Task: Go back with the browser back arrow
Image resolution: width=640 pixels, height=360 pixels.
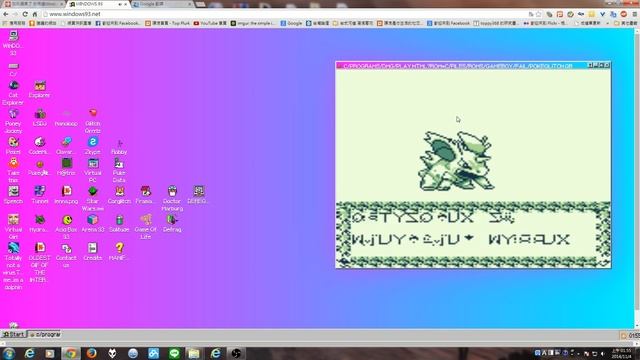Action: tap(6, 14)
